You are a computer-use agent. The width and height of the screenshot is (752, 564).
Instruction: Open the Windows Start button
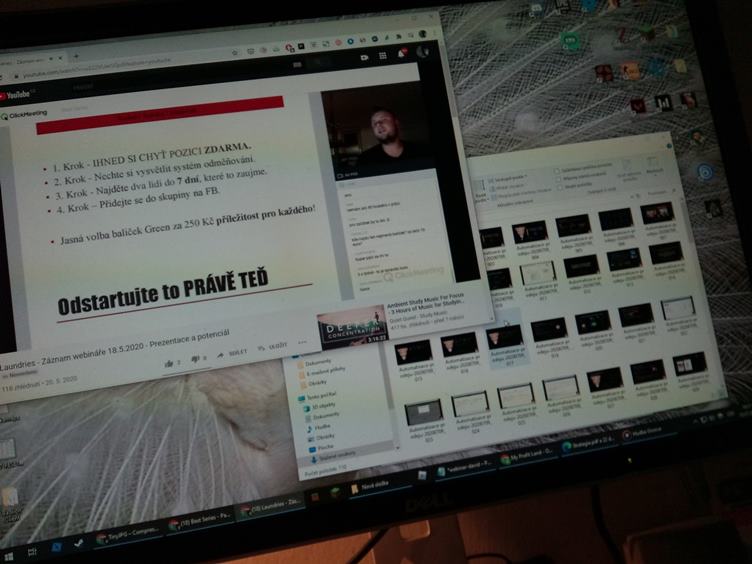[8, 557]
